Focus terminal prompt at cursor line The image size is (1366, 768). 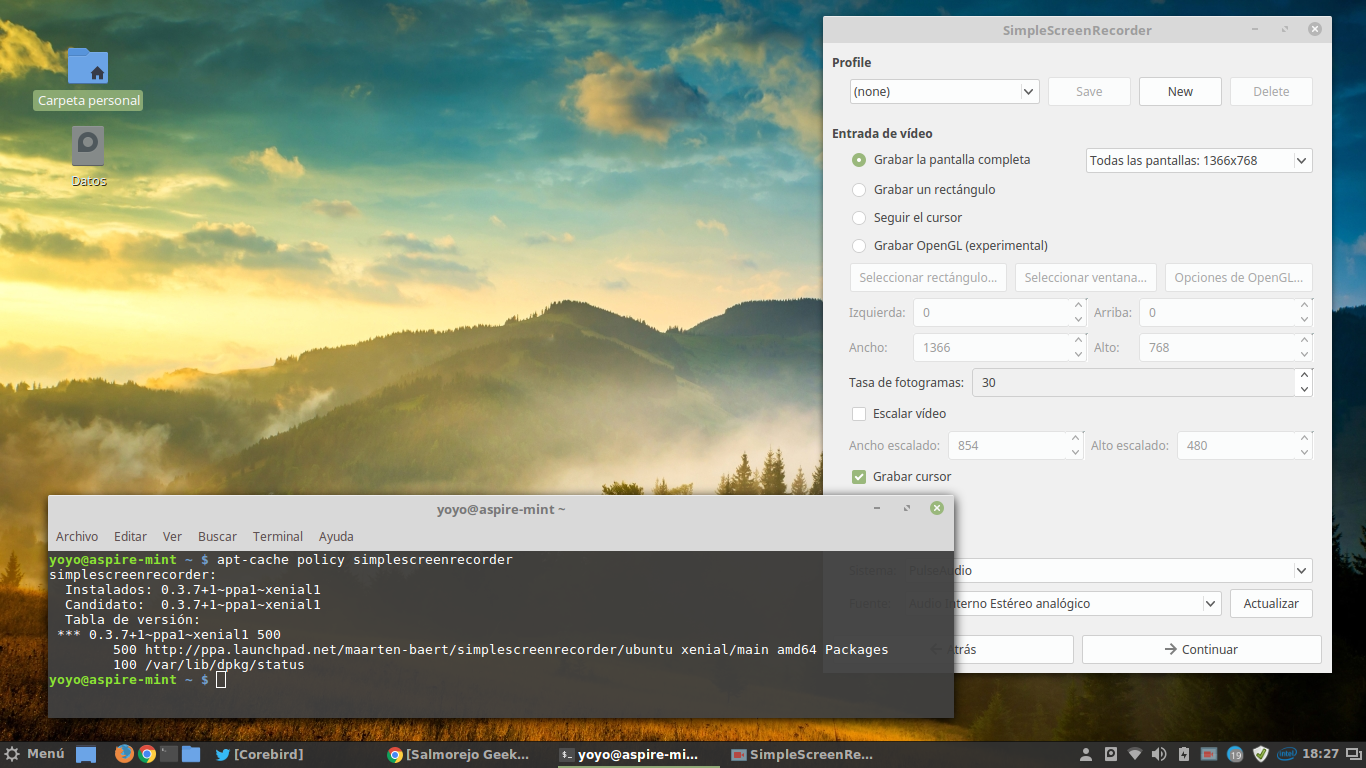click(221, 680)
